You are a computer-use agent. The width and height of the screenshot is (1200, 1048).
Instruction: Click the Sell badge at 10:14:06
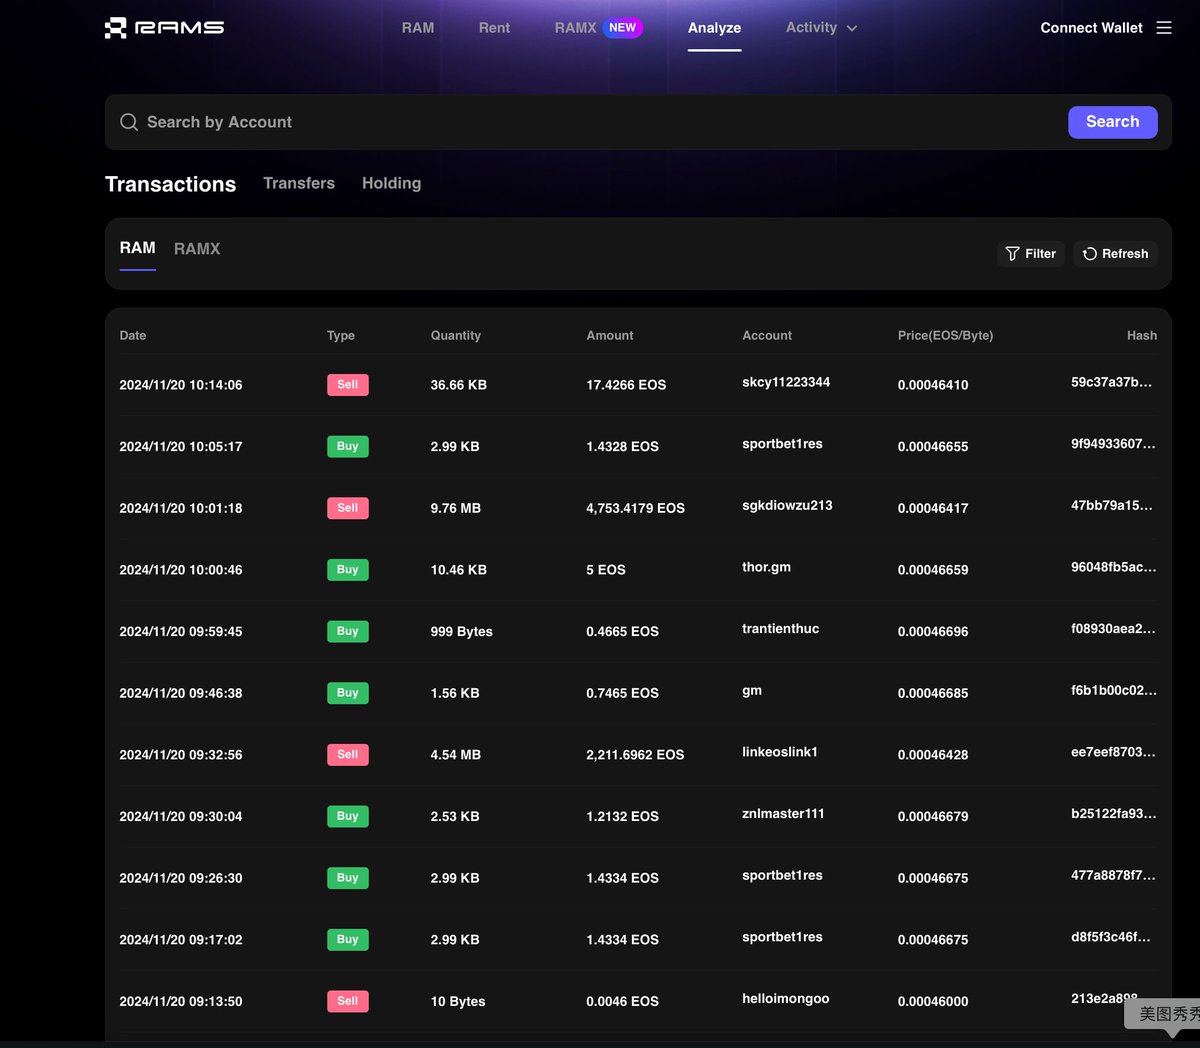(x=348, y=385)
